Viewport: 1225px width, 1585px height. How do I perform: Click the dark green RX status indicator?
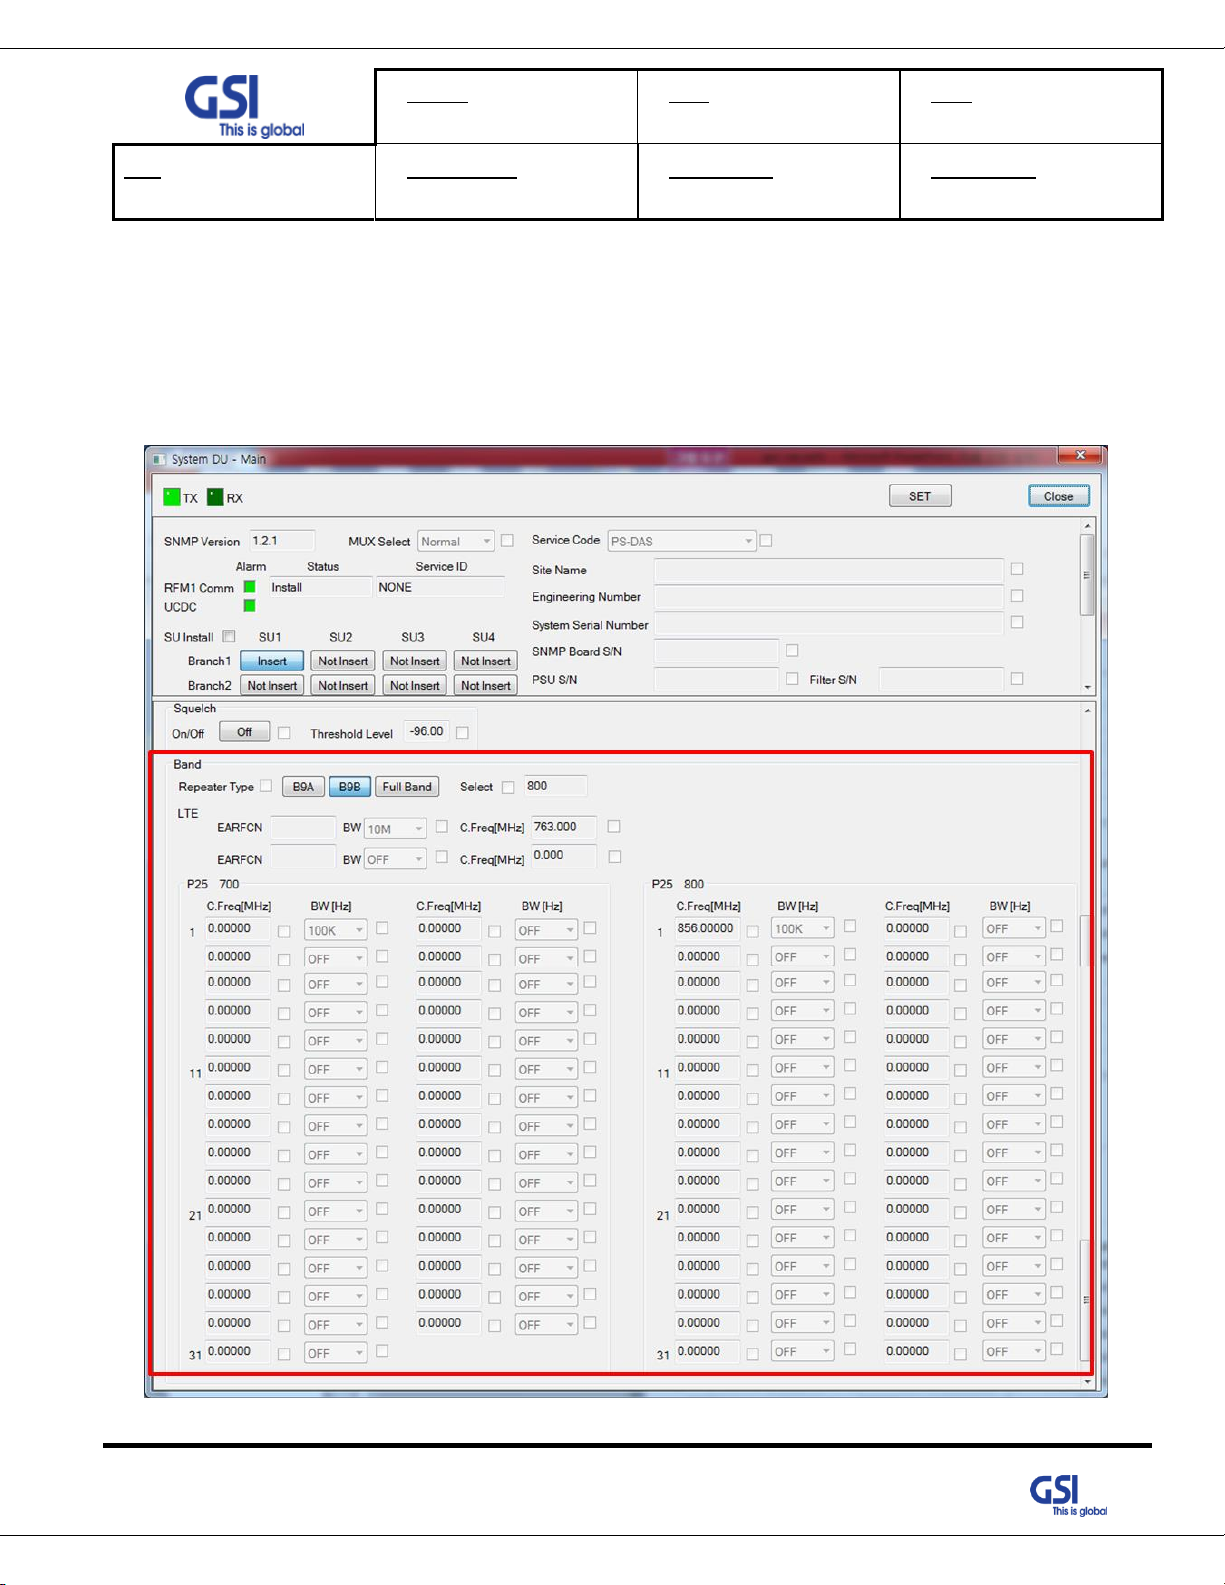tap(215, 497)
